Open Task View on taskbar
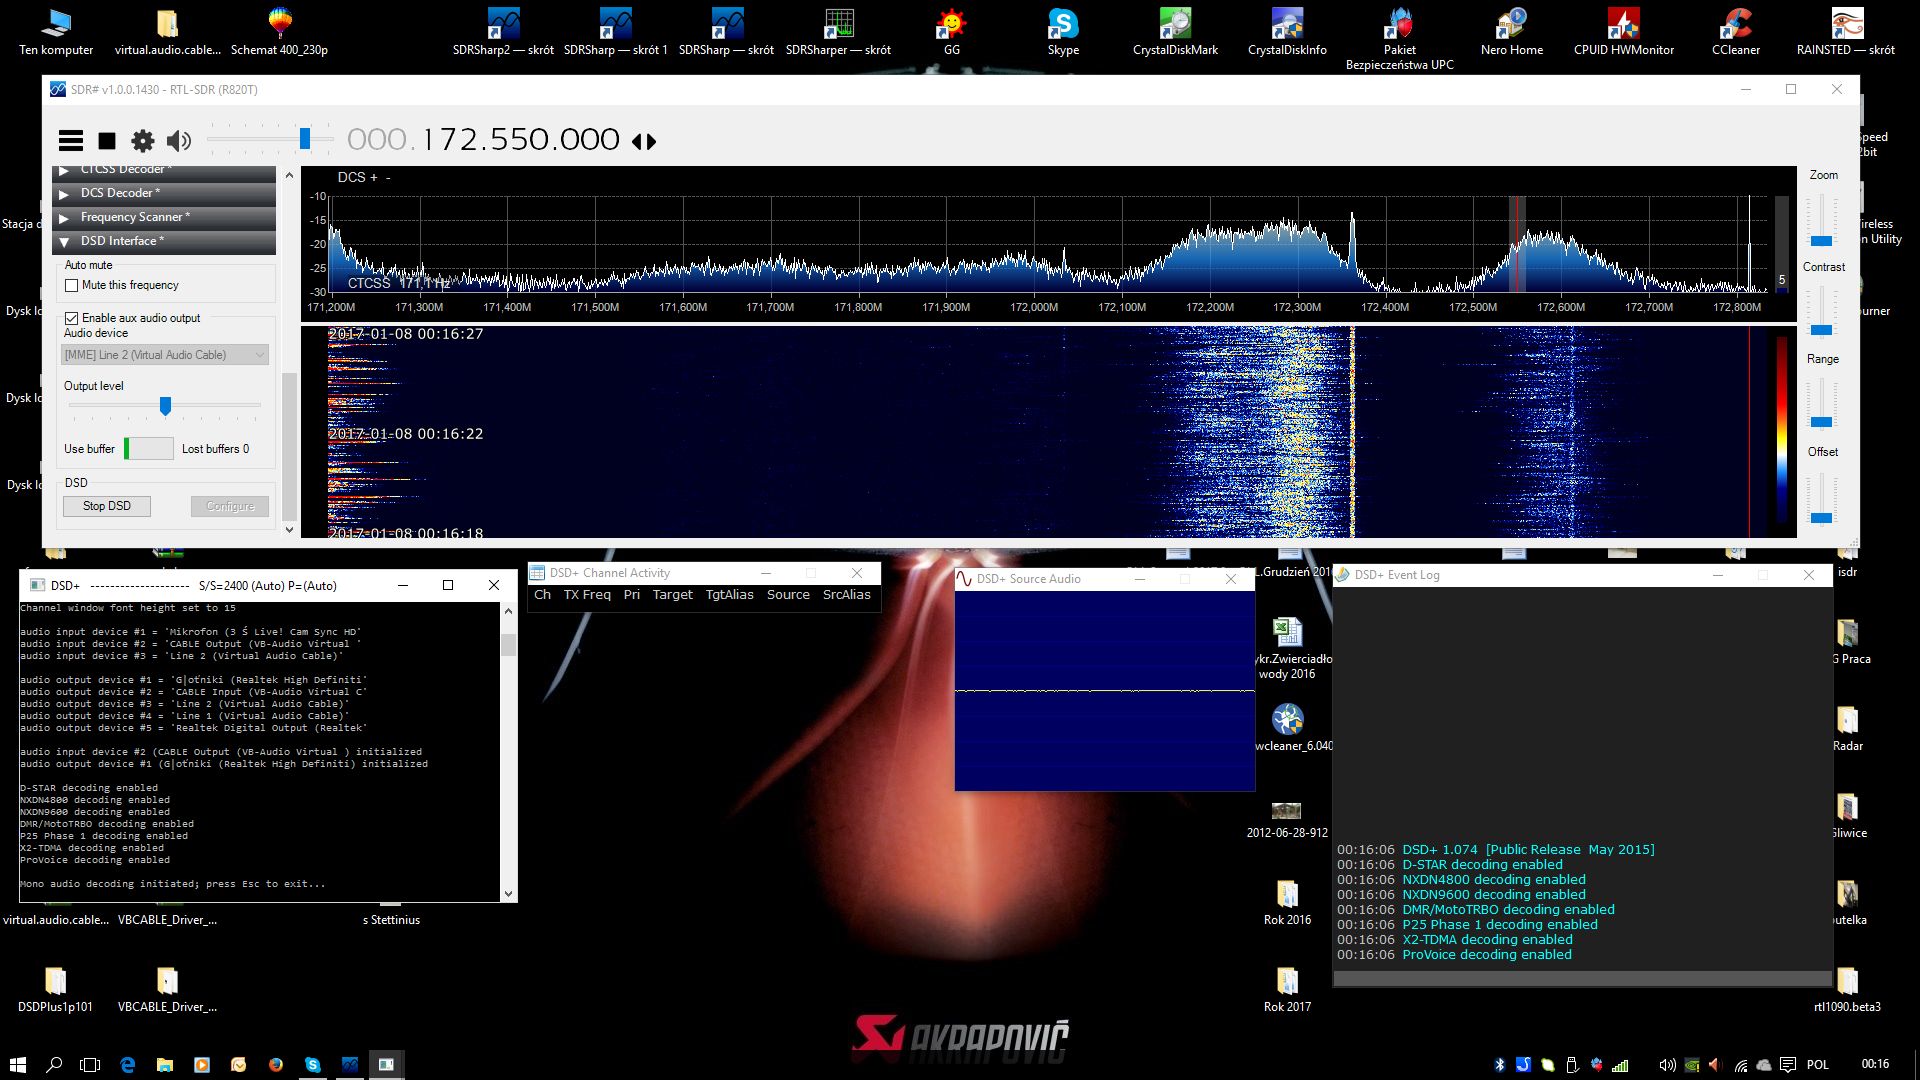This screenshot has height=1080, width=1920. 90,1064
